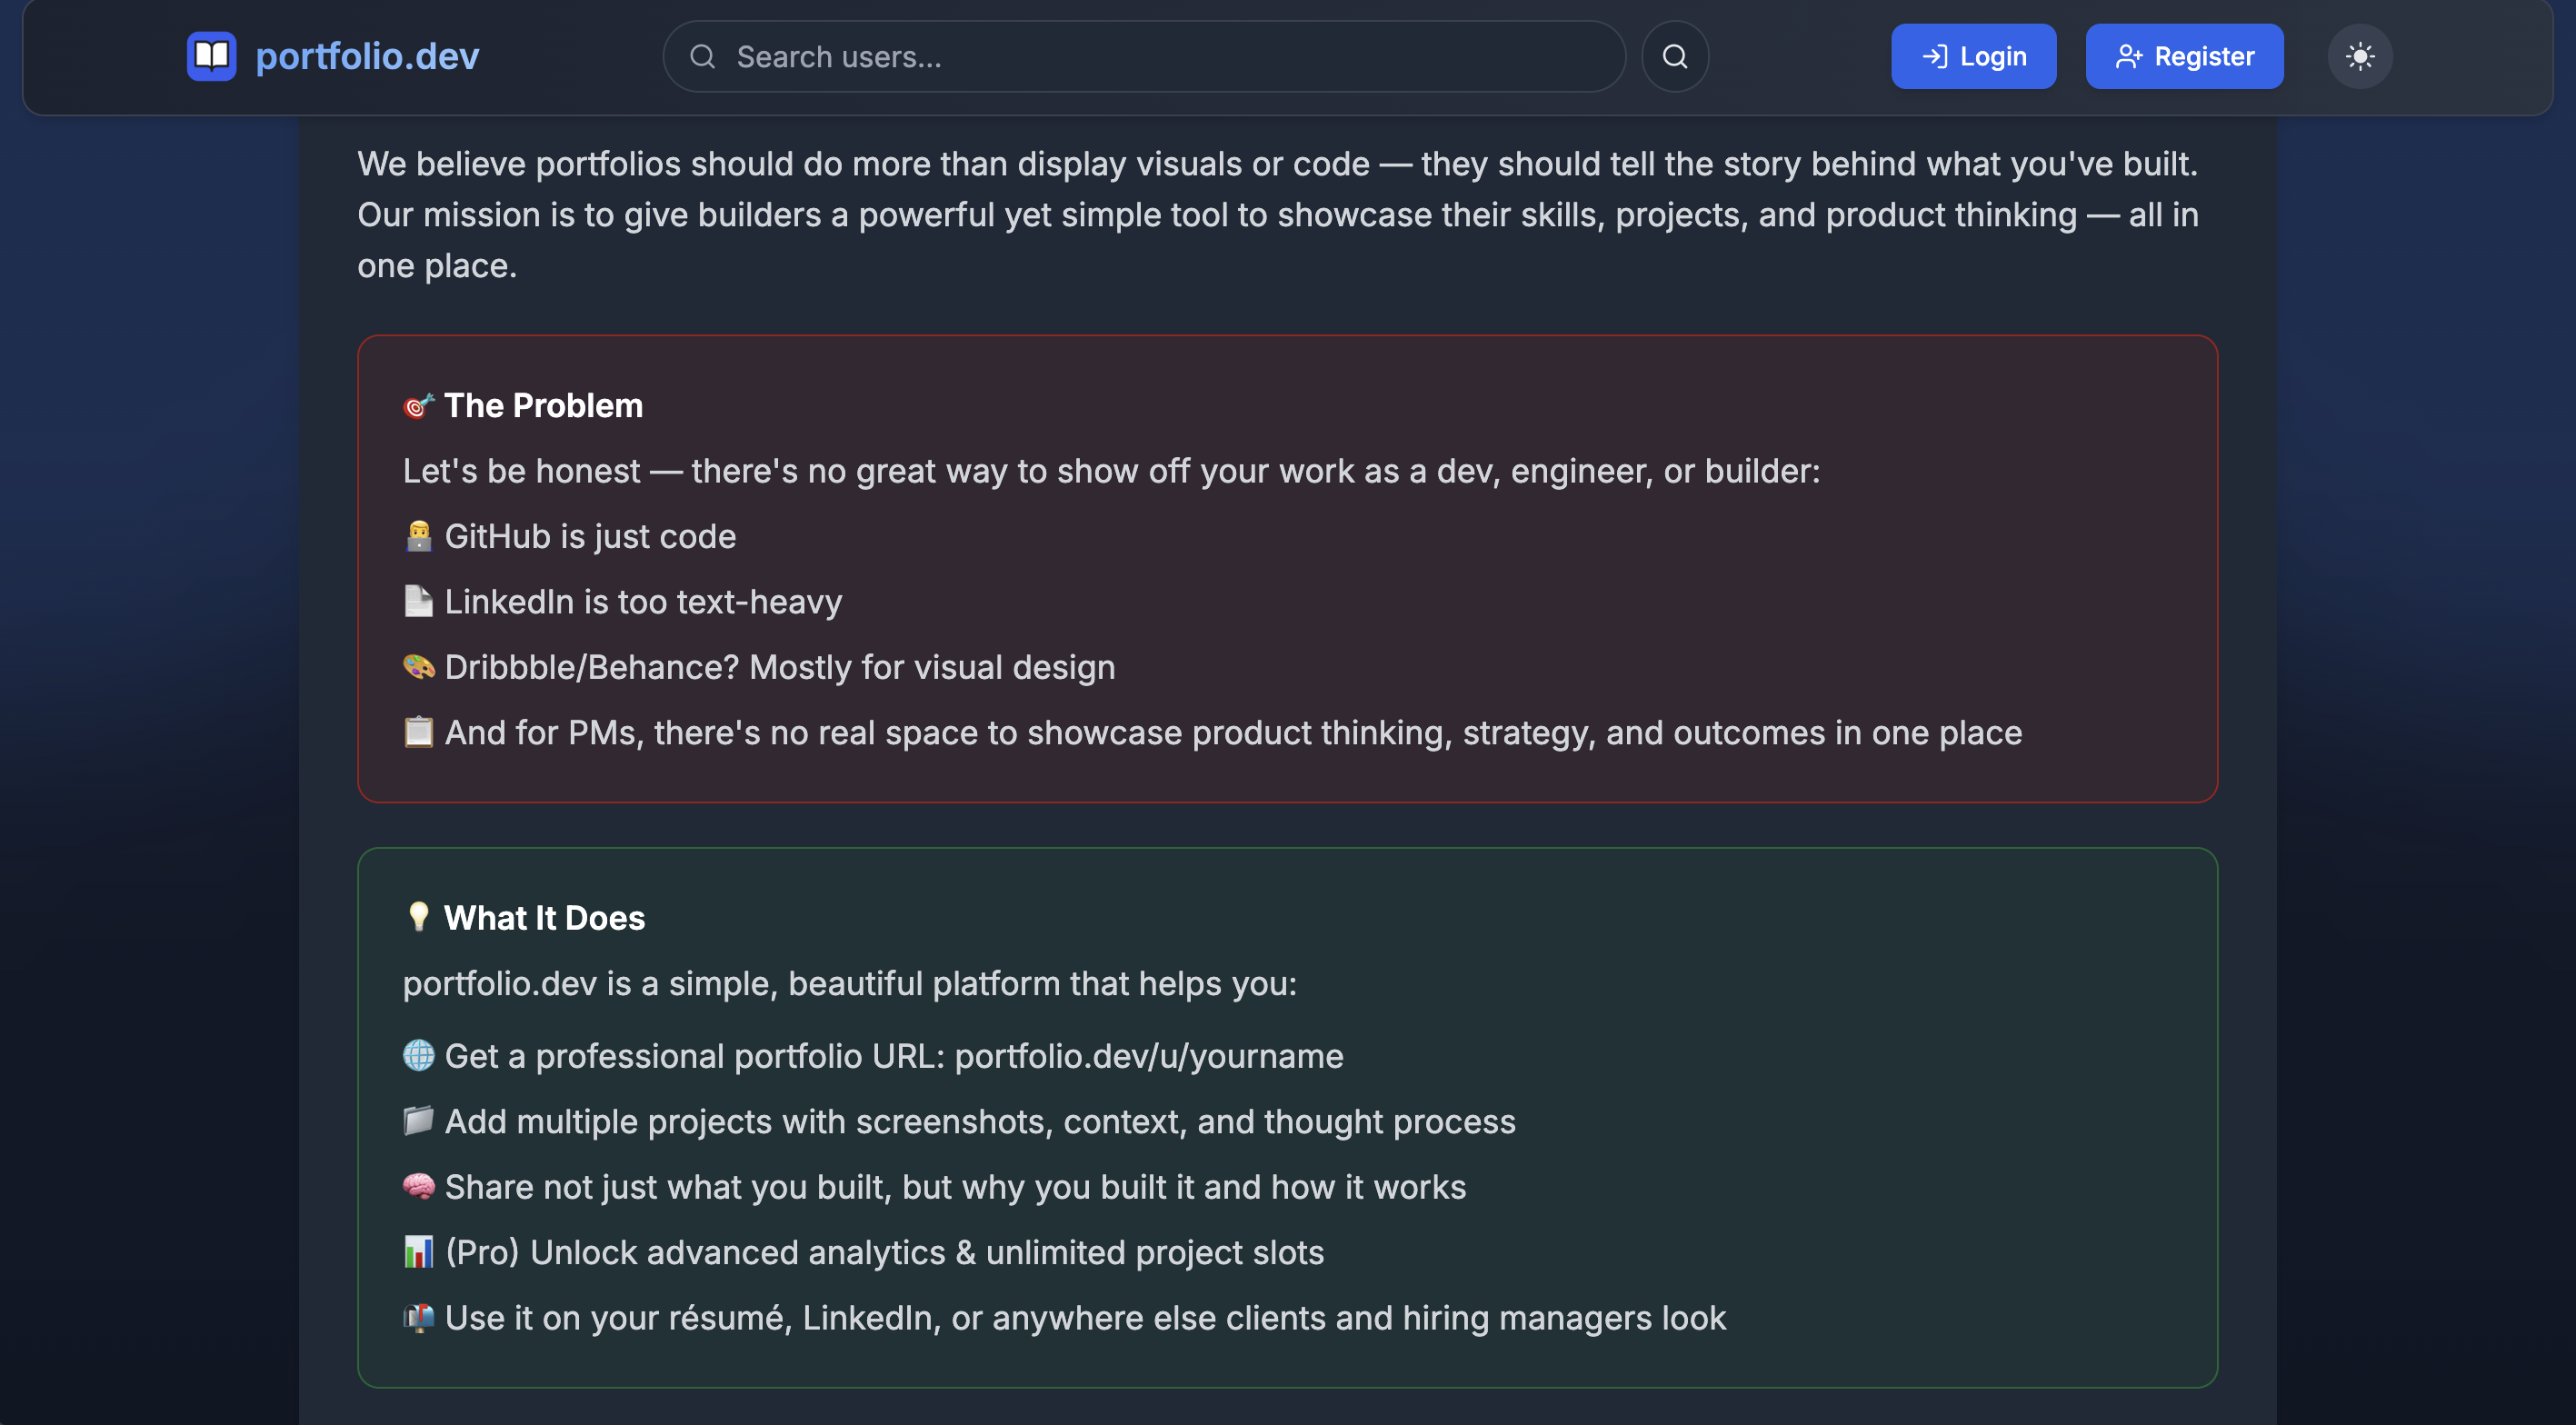
Task: Click the artist palette emoji beside Dribbble/Behance
Action: 418,667
